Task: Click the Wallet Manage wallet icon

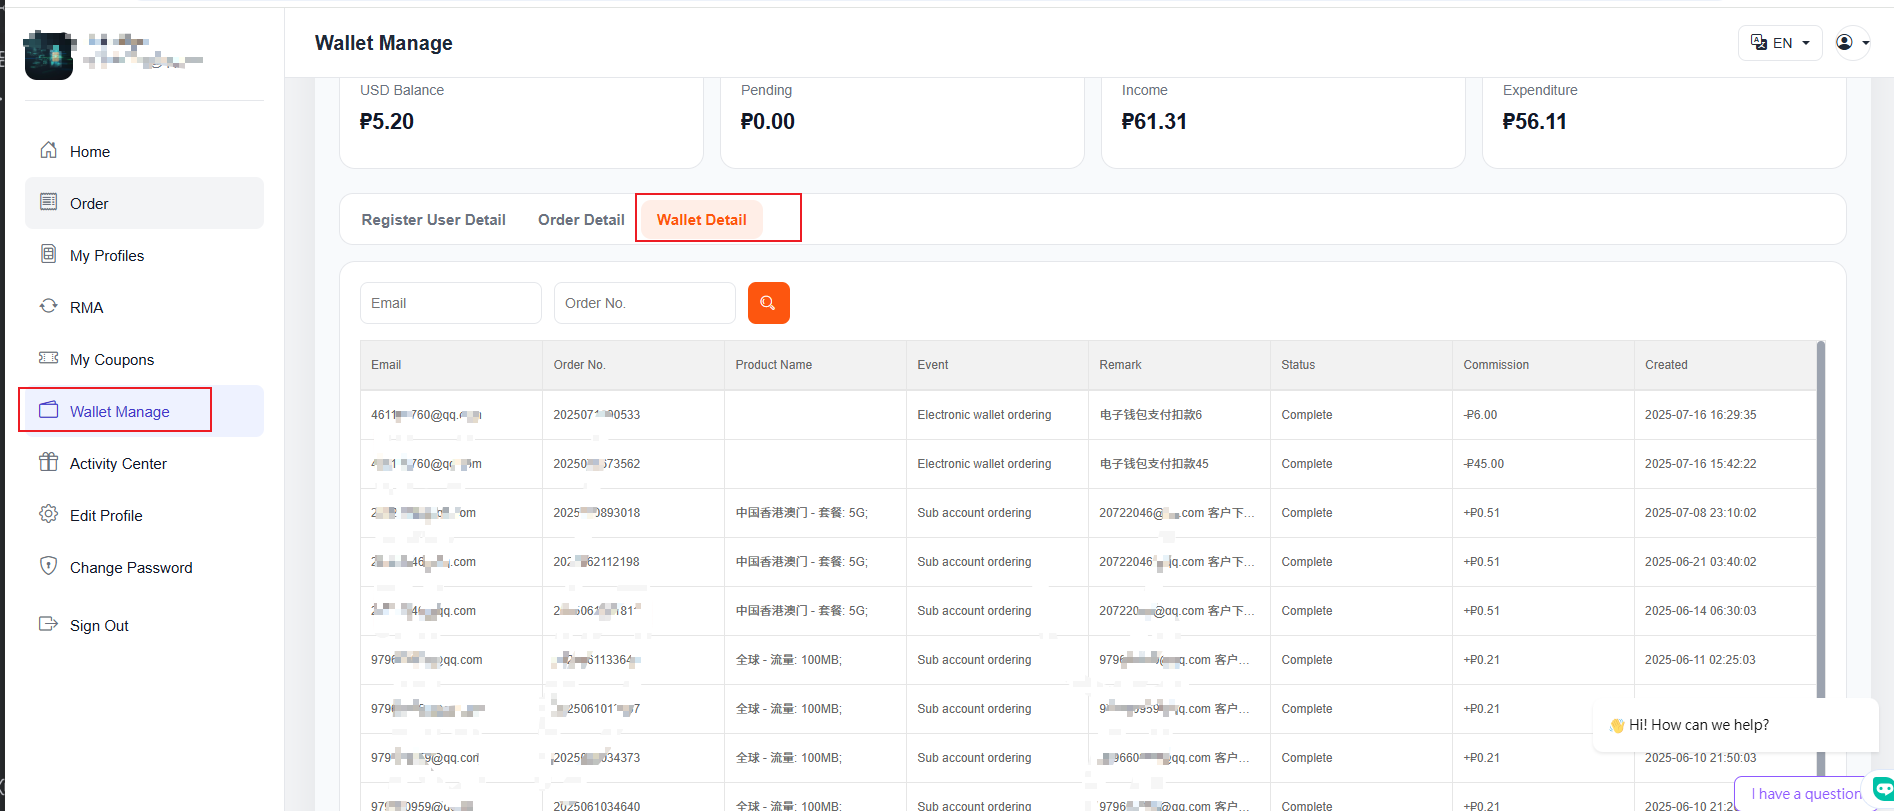Action: pos(48,410)
